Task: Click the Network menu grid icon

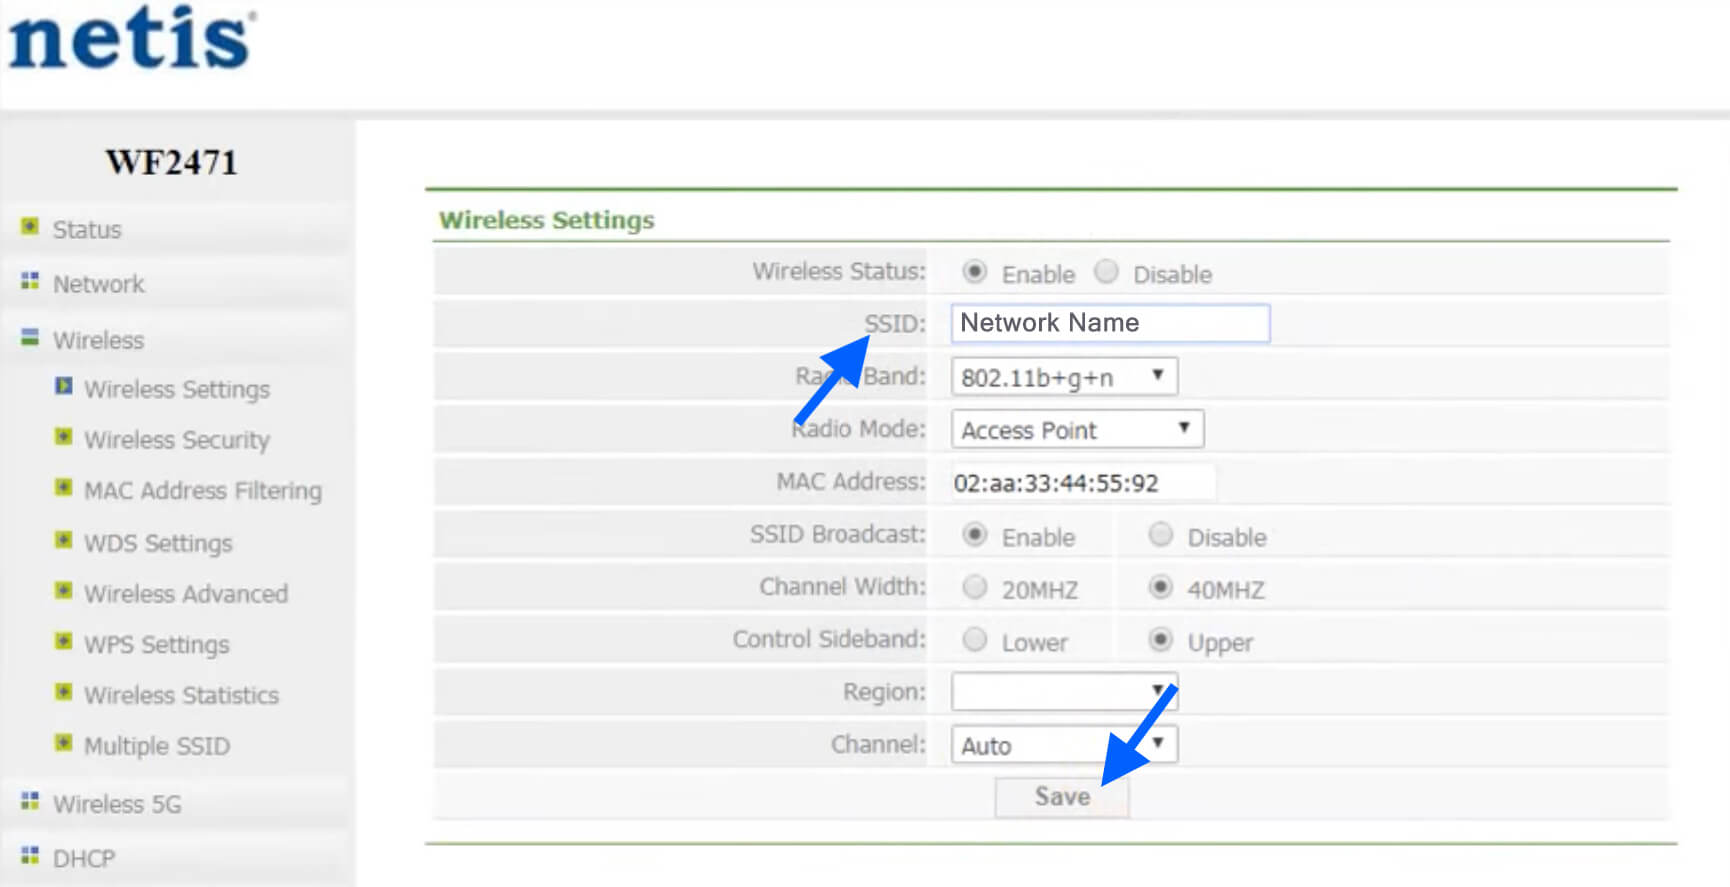Action: click(30, 282)
